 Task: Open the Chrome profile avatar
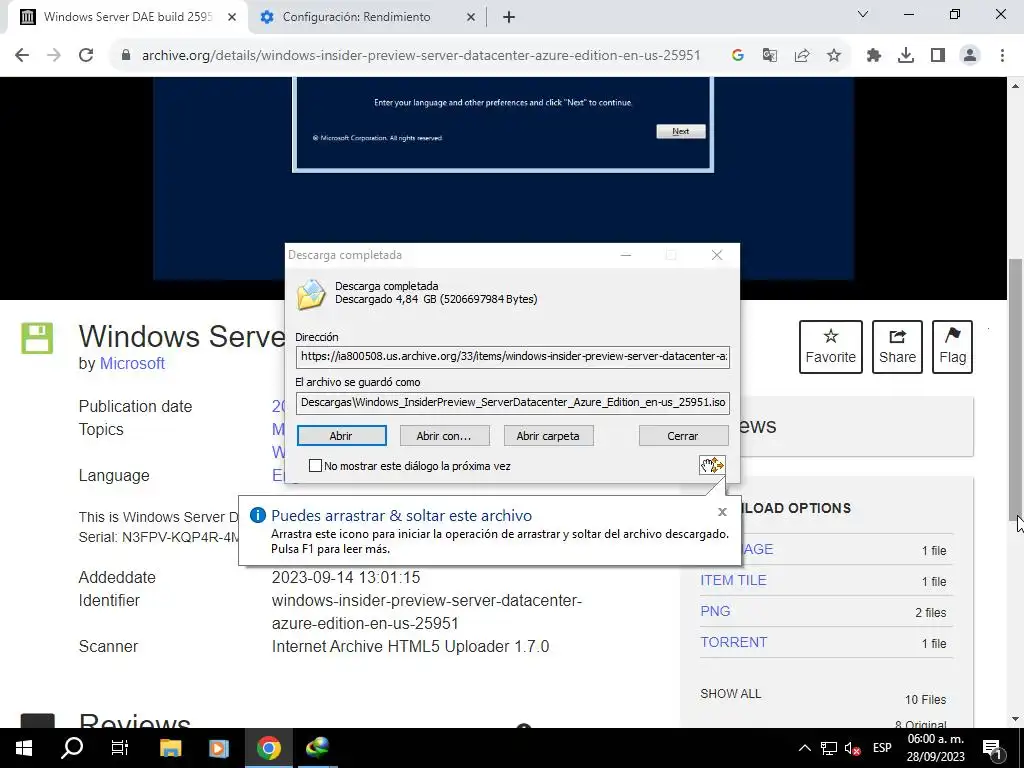click(x=970, y=56)
